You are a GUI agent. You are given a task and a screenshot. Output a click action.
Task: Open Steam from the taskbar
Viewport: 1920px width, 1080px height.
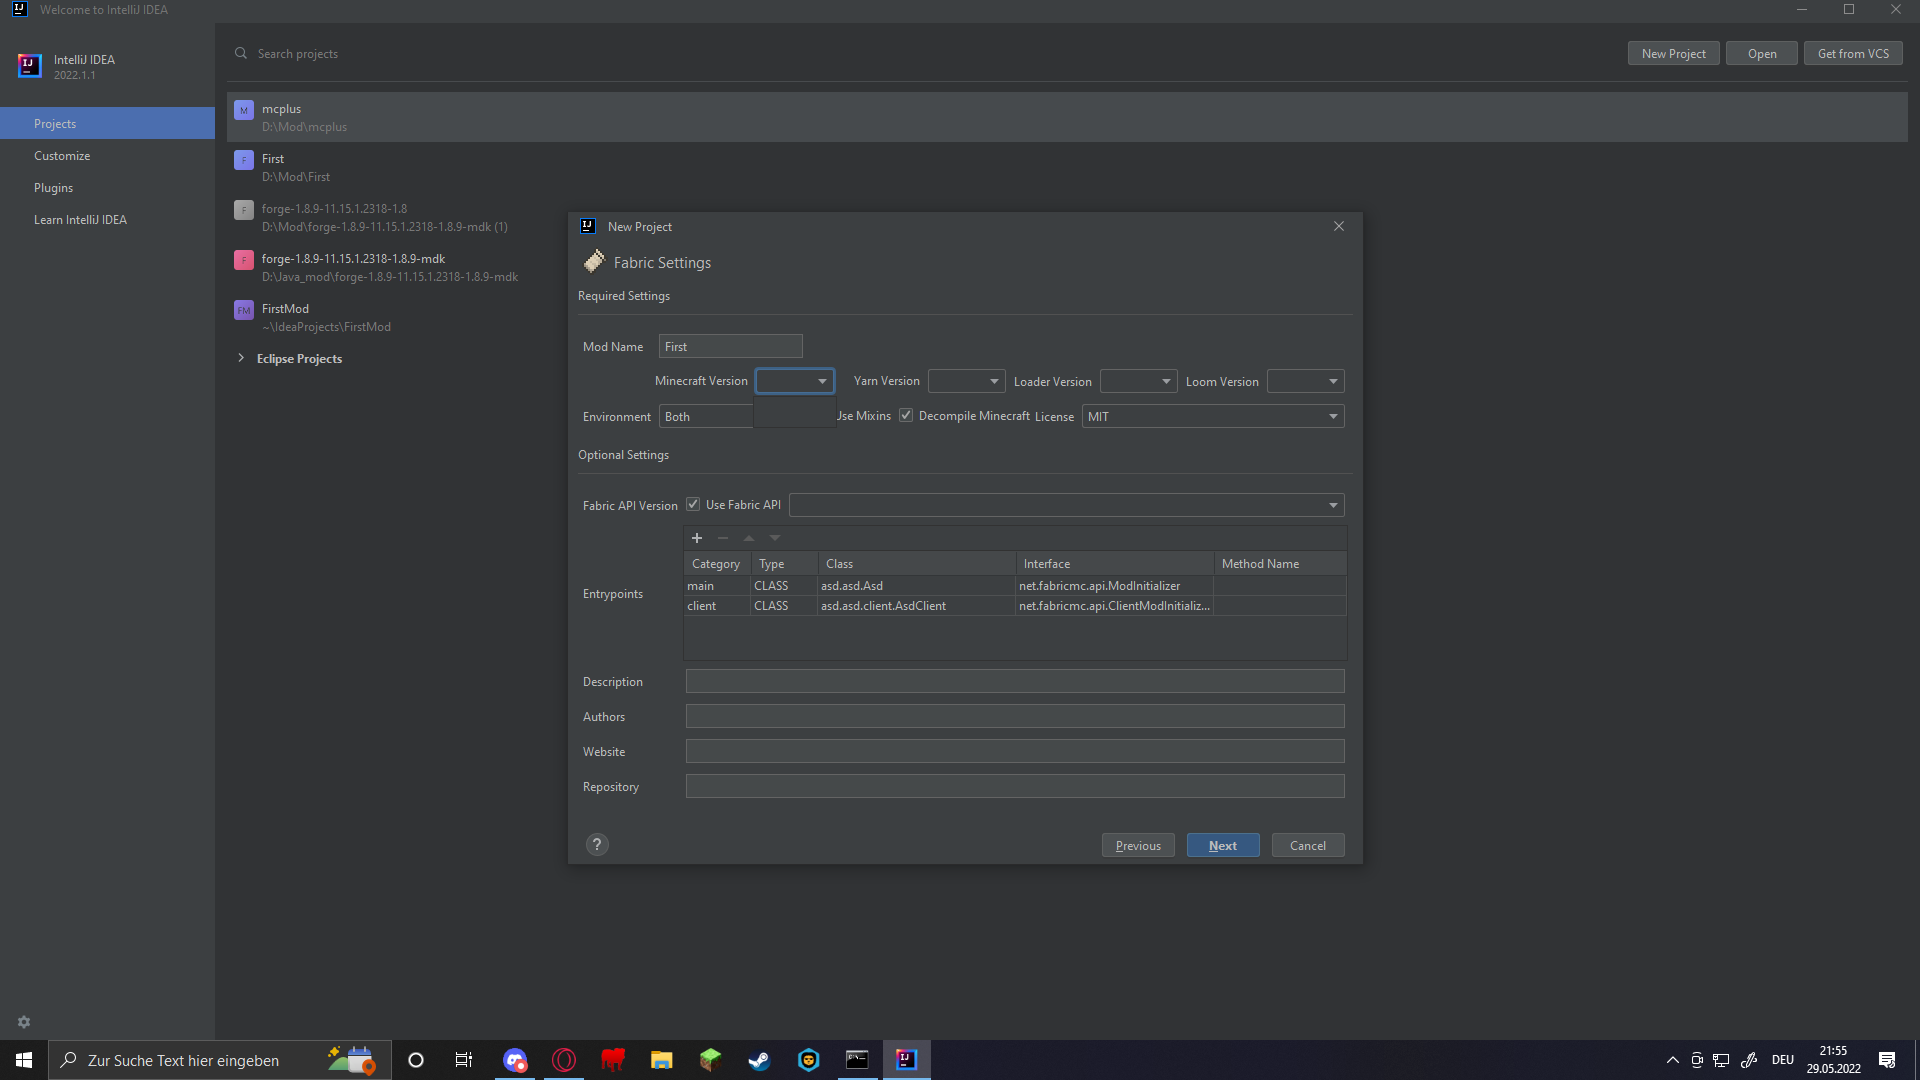click(x=759, y=1060)
